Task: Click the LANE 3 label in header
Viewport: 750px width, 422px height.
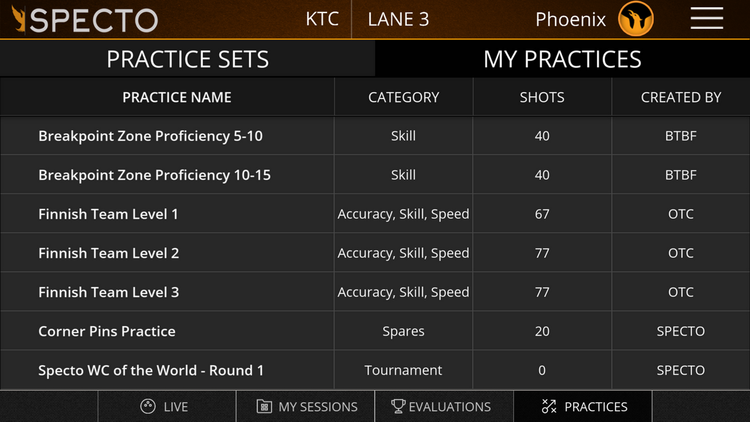Action: 398,20
